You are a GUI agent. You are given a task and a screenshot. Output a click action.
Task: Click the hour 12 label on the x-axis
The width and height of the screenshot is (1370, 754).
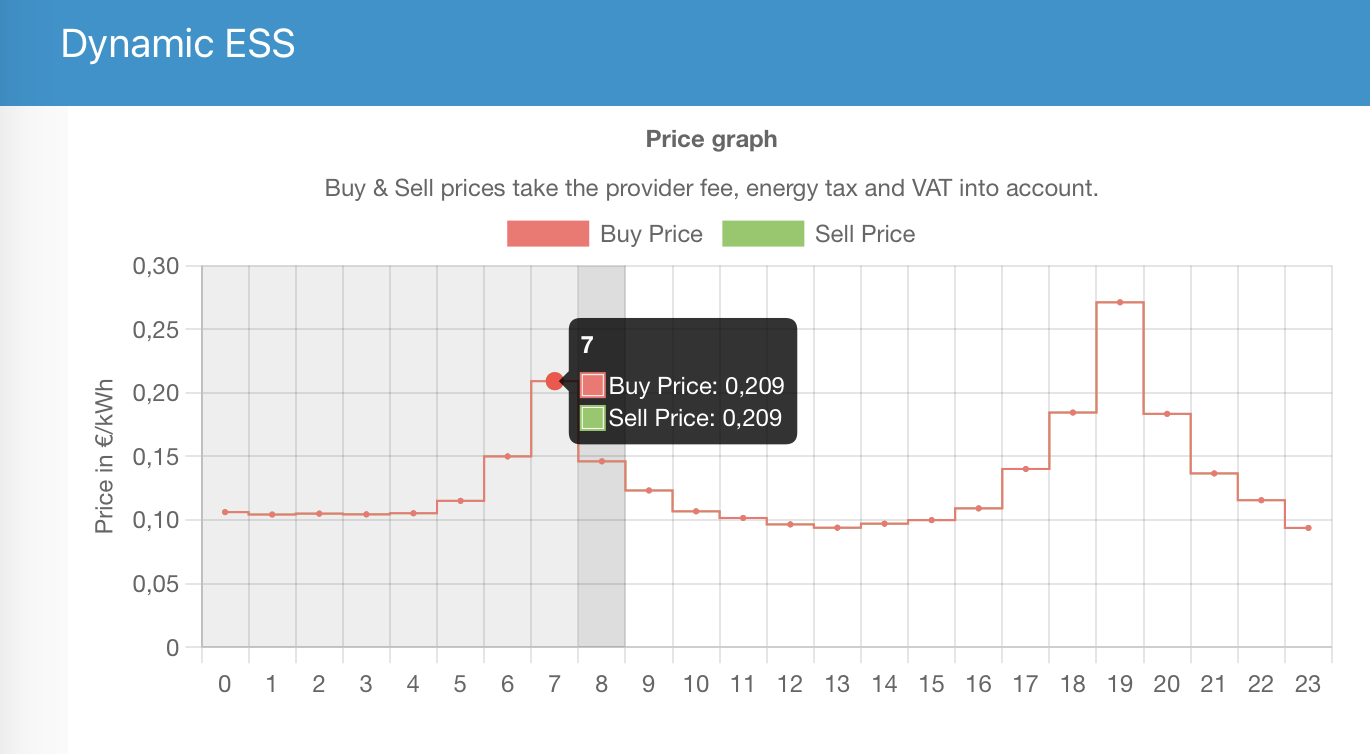789,684
